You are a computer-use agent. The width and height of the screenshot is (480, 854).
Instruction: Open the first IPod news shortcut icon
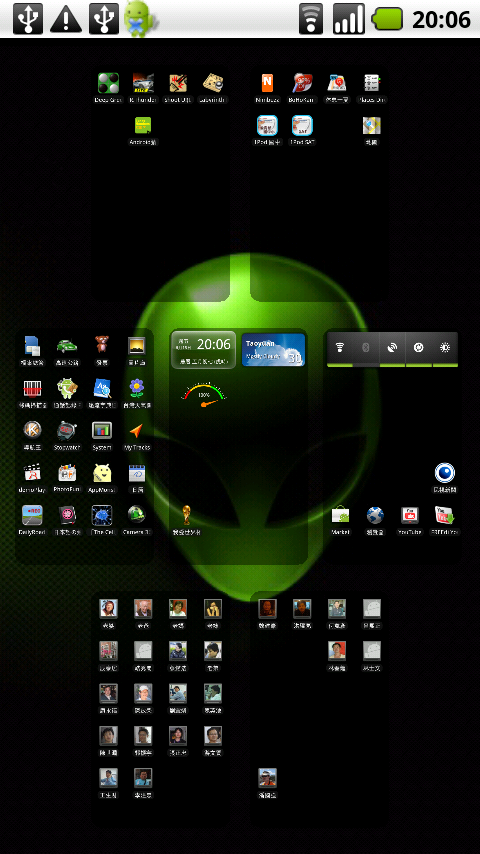pos(267,125)
